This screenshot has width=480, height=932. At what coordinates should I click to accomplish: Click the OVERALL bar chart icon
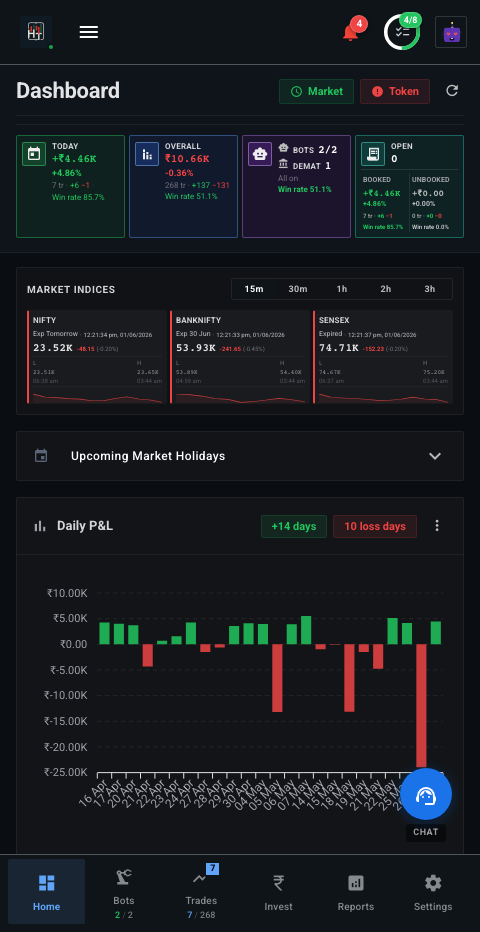(x=147, y=154)
